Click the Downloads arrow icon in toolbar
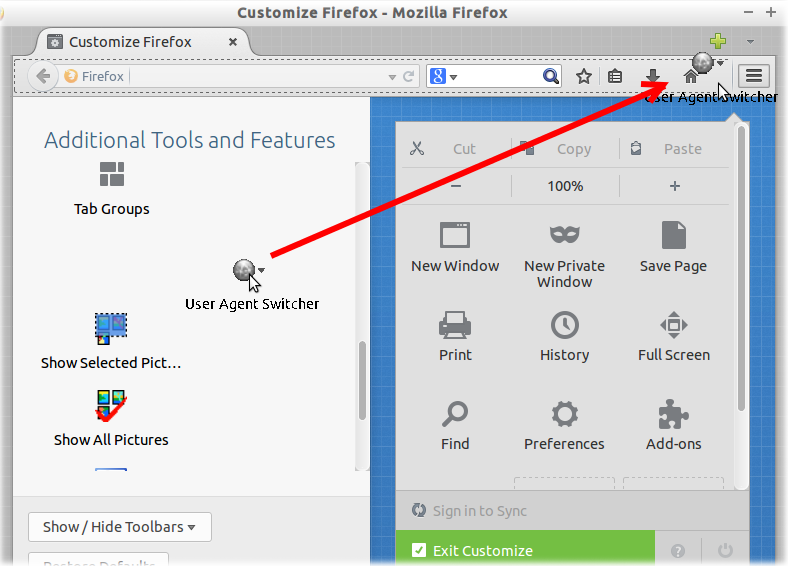 [x=652, y=76]
